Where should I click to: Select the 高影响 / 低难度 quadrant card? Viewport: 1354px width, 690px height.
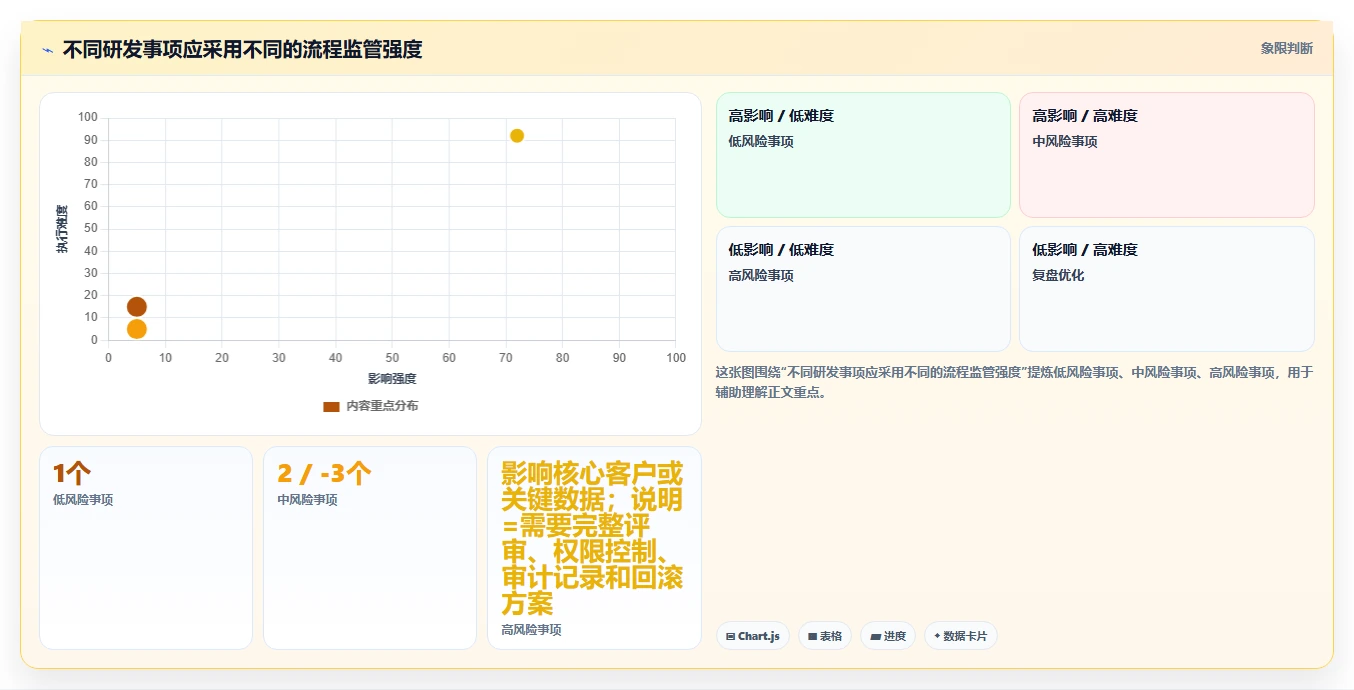(x=863, y=155)
